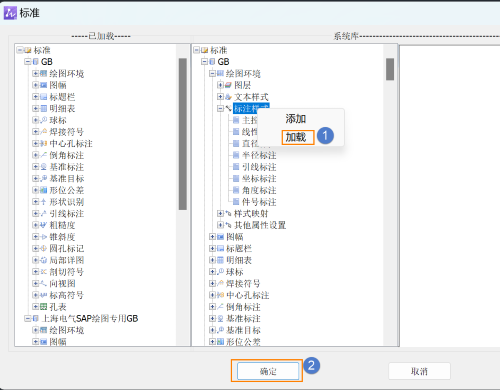Click the 半径标注 icon in system library tree
Screen dimensions: 500x390
(236, 155)
